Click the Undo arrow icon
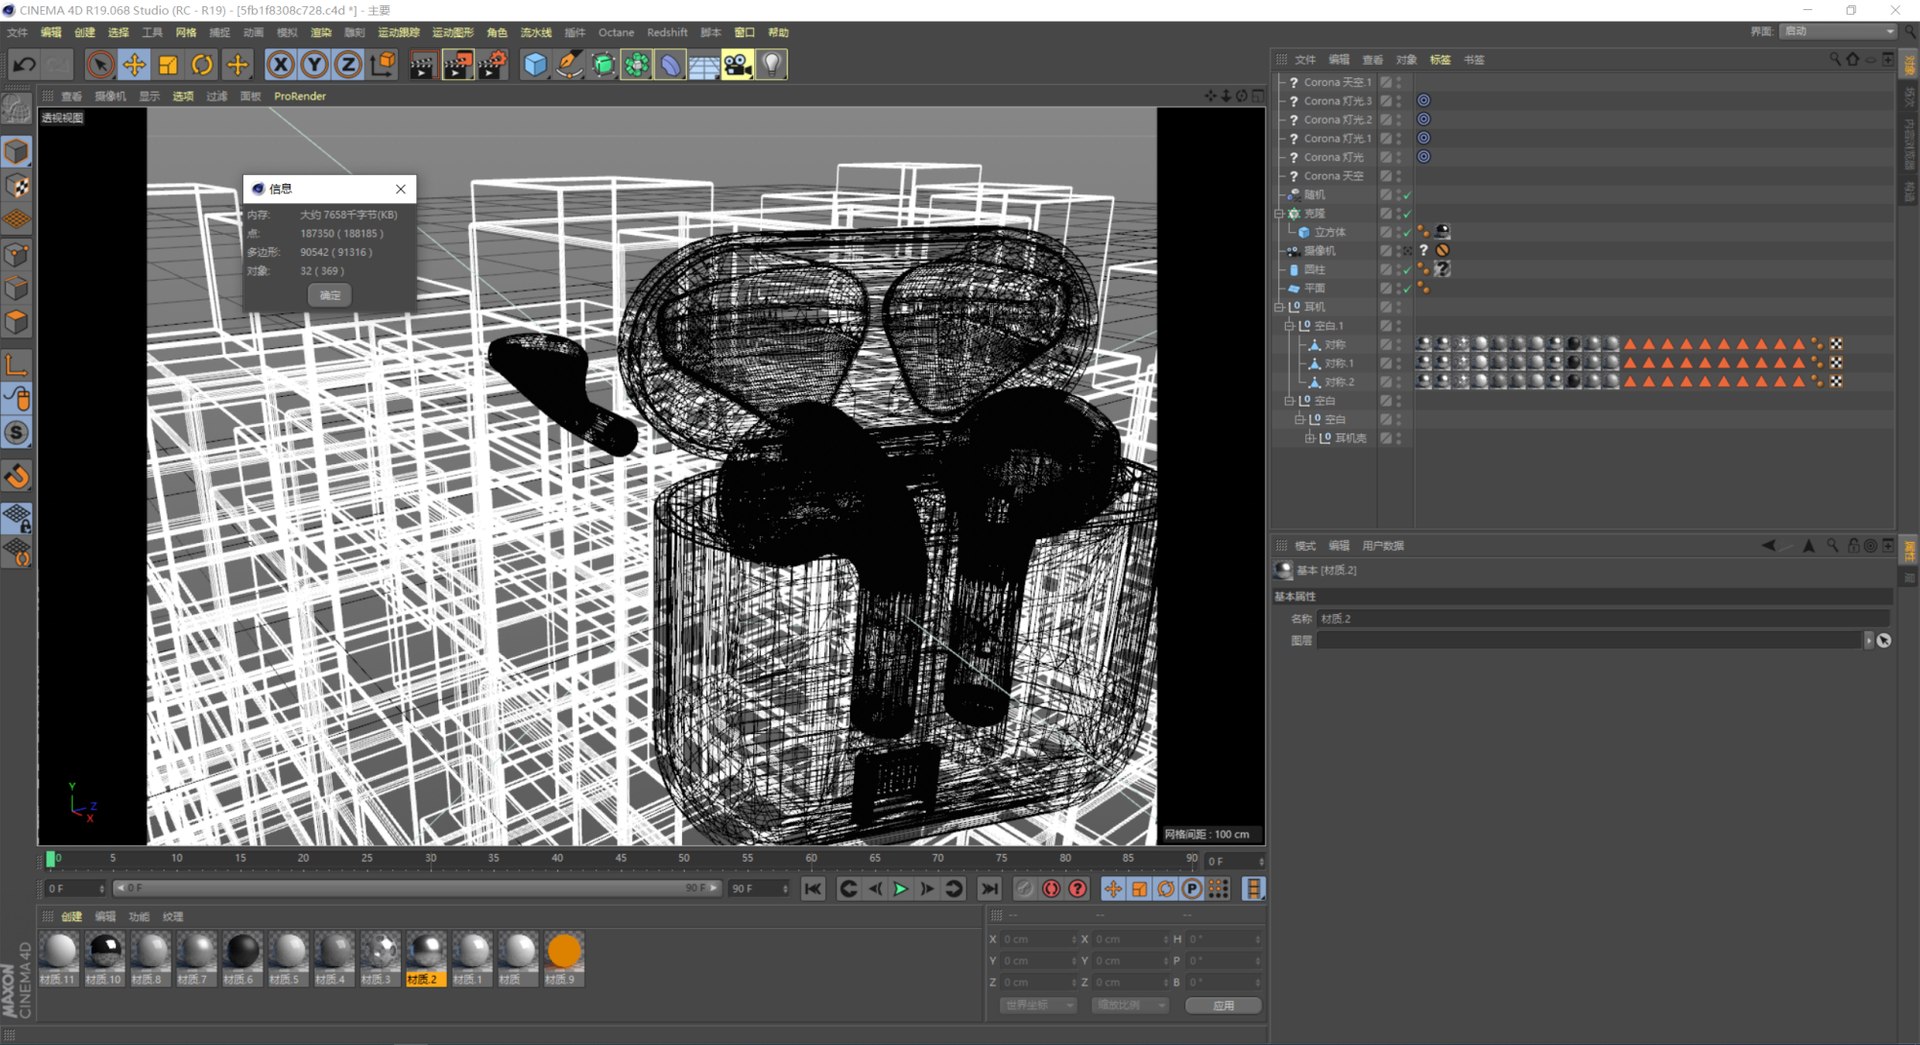The height and width of the screenshot is (1045, 1920). [x=24, y=66]
